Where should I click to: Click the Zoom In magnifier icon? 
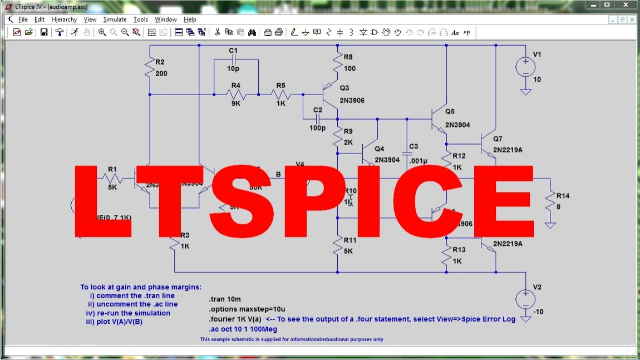pyautogui.click(x=102, y=32)
